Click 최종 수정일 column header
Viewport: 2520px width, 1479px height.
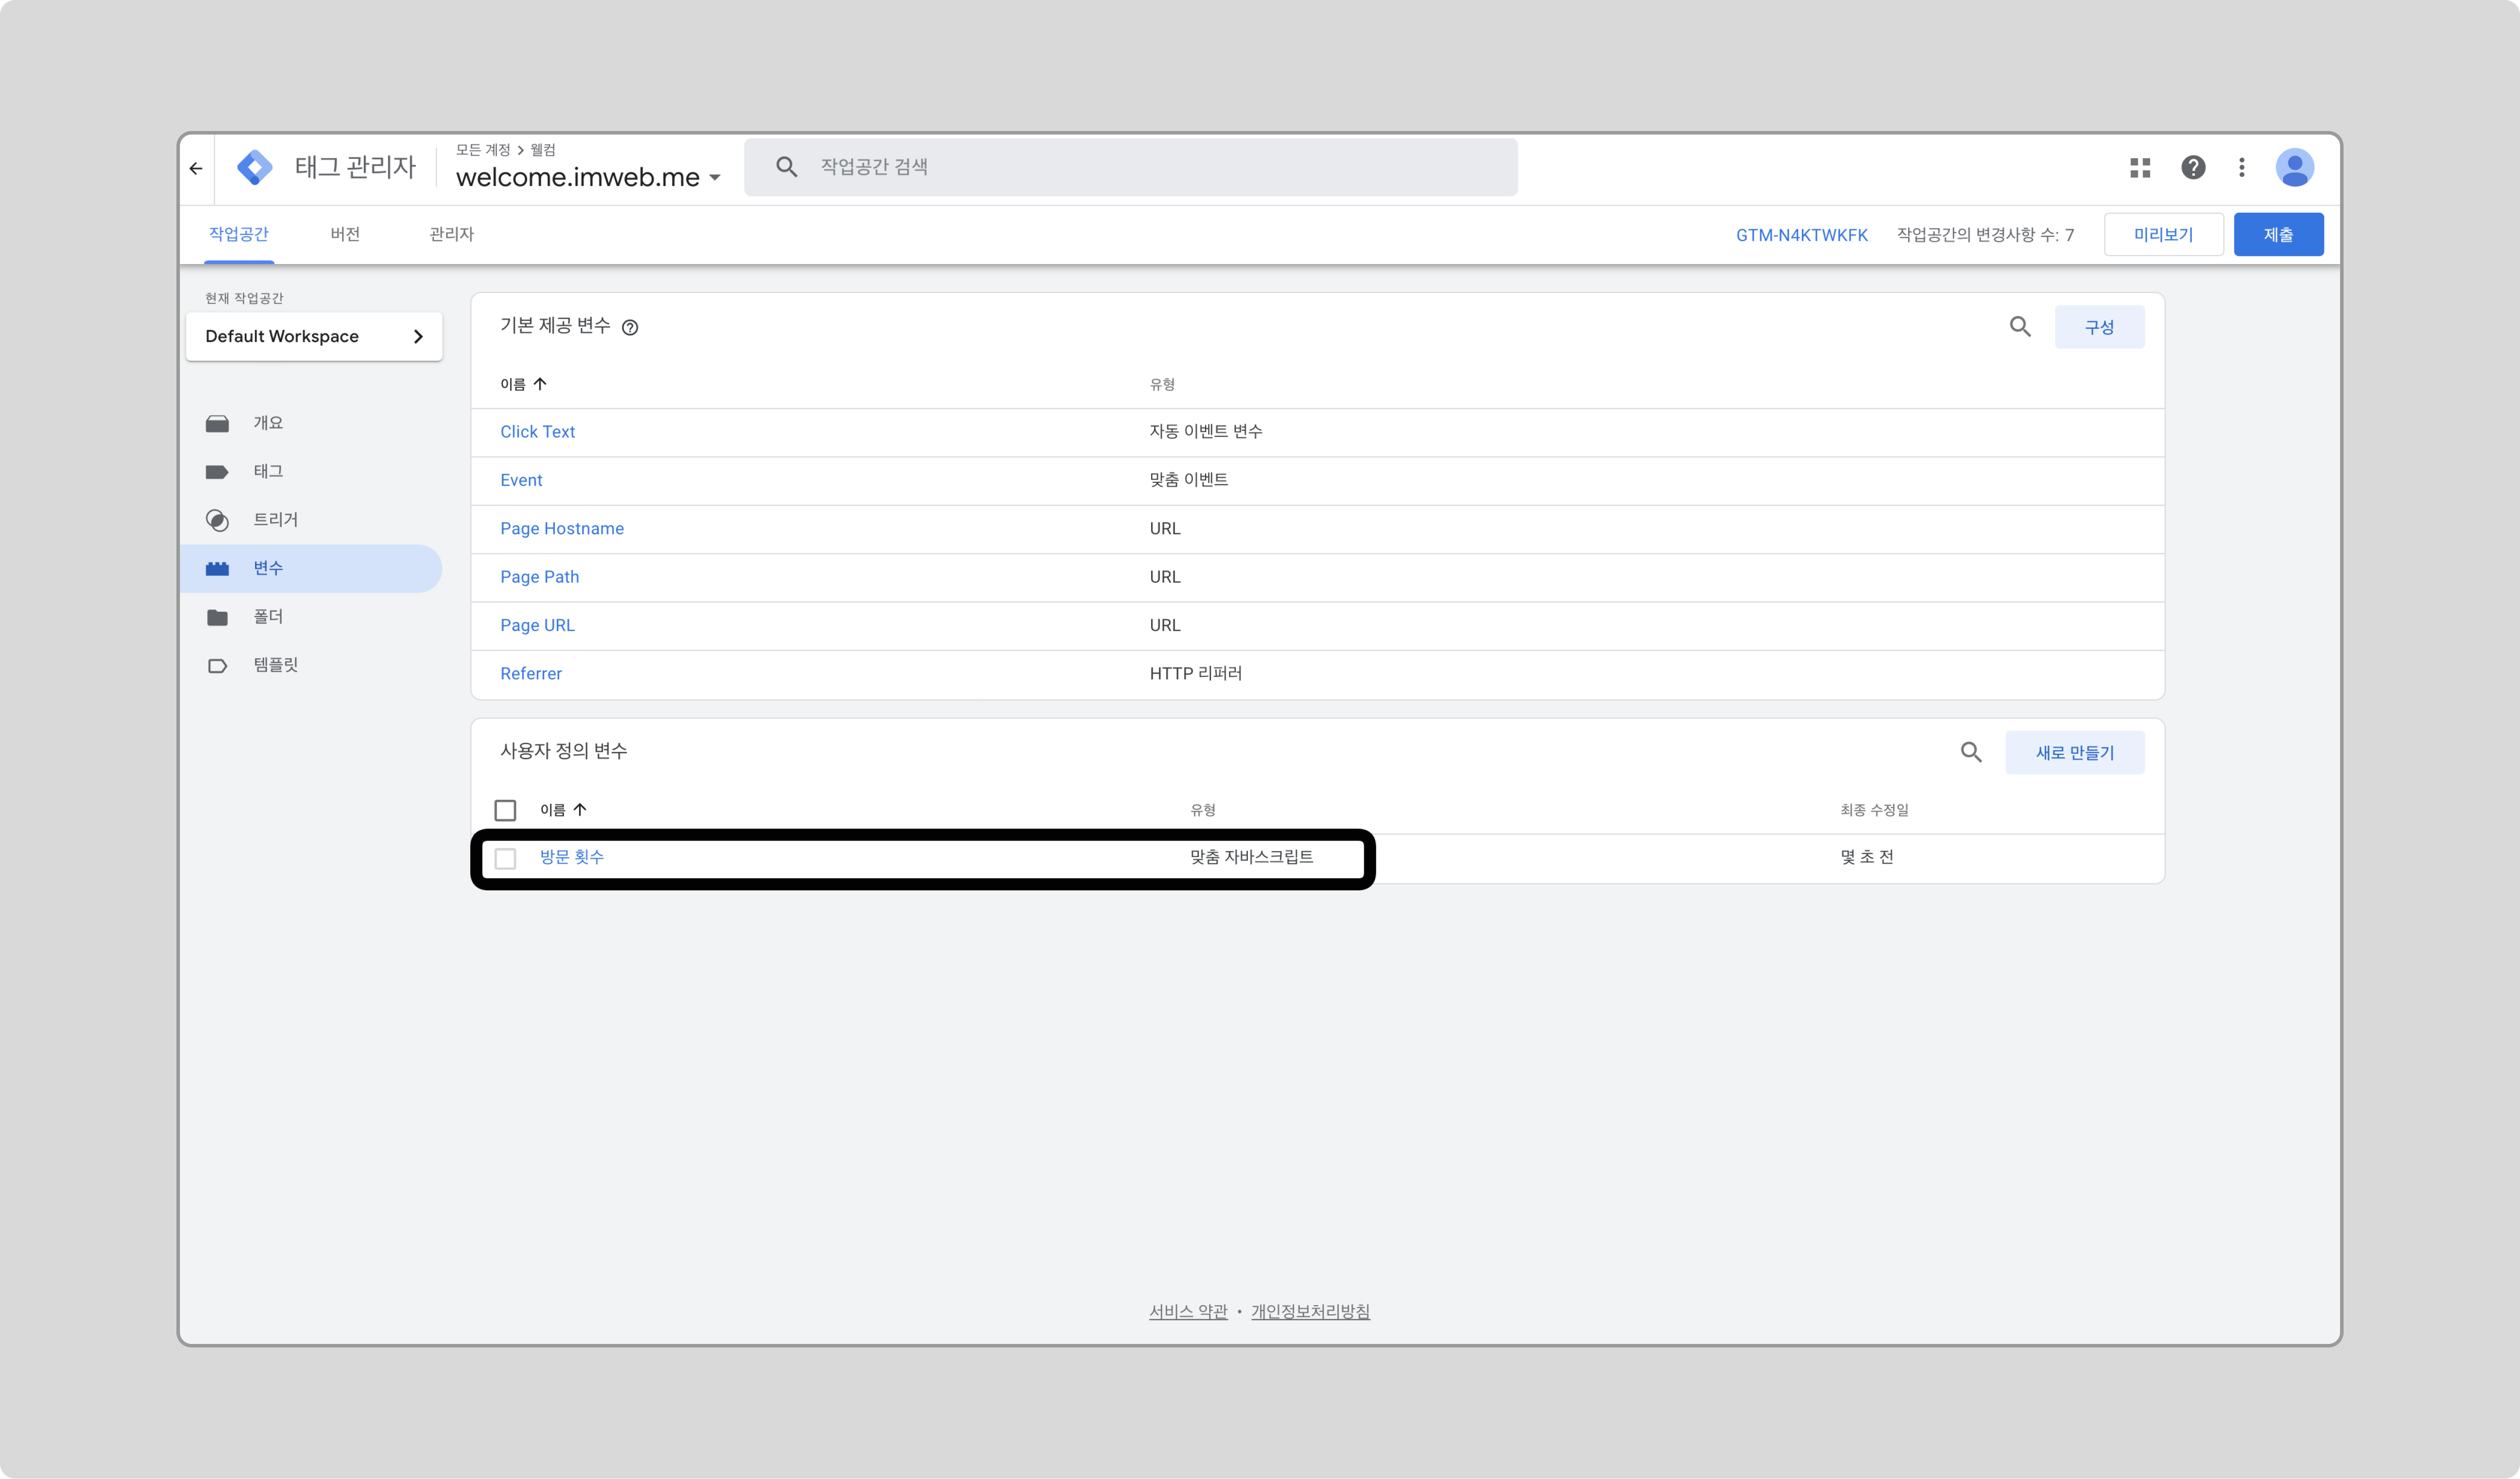[1874, 810]
